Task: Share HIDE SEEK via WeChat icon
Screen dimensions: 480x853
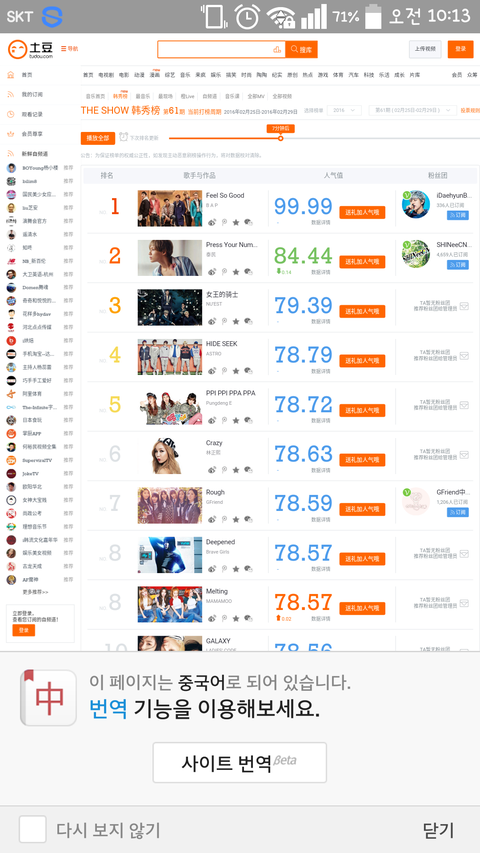Action: click(x=249, y=370)
